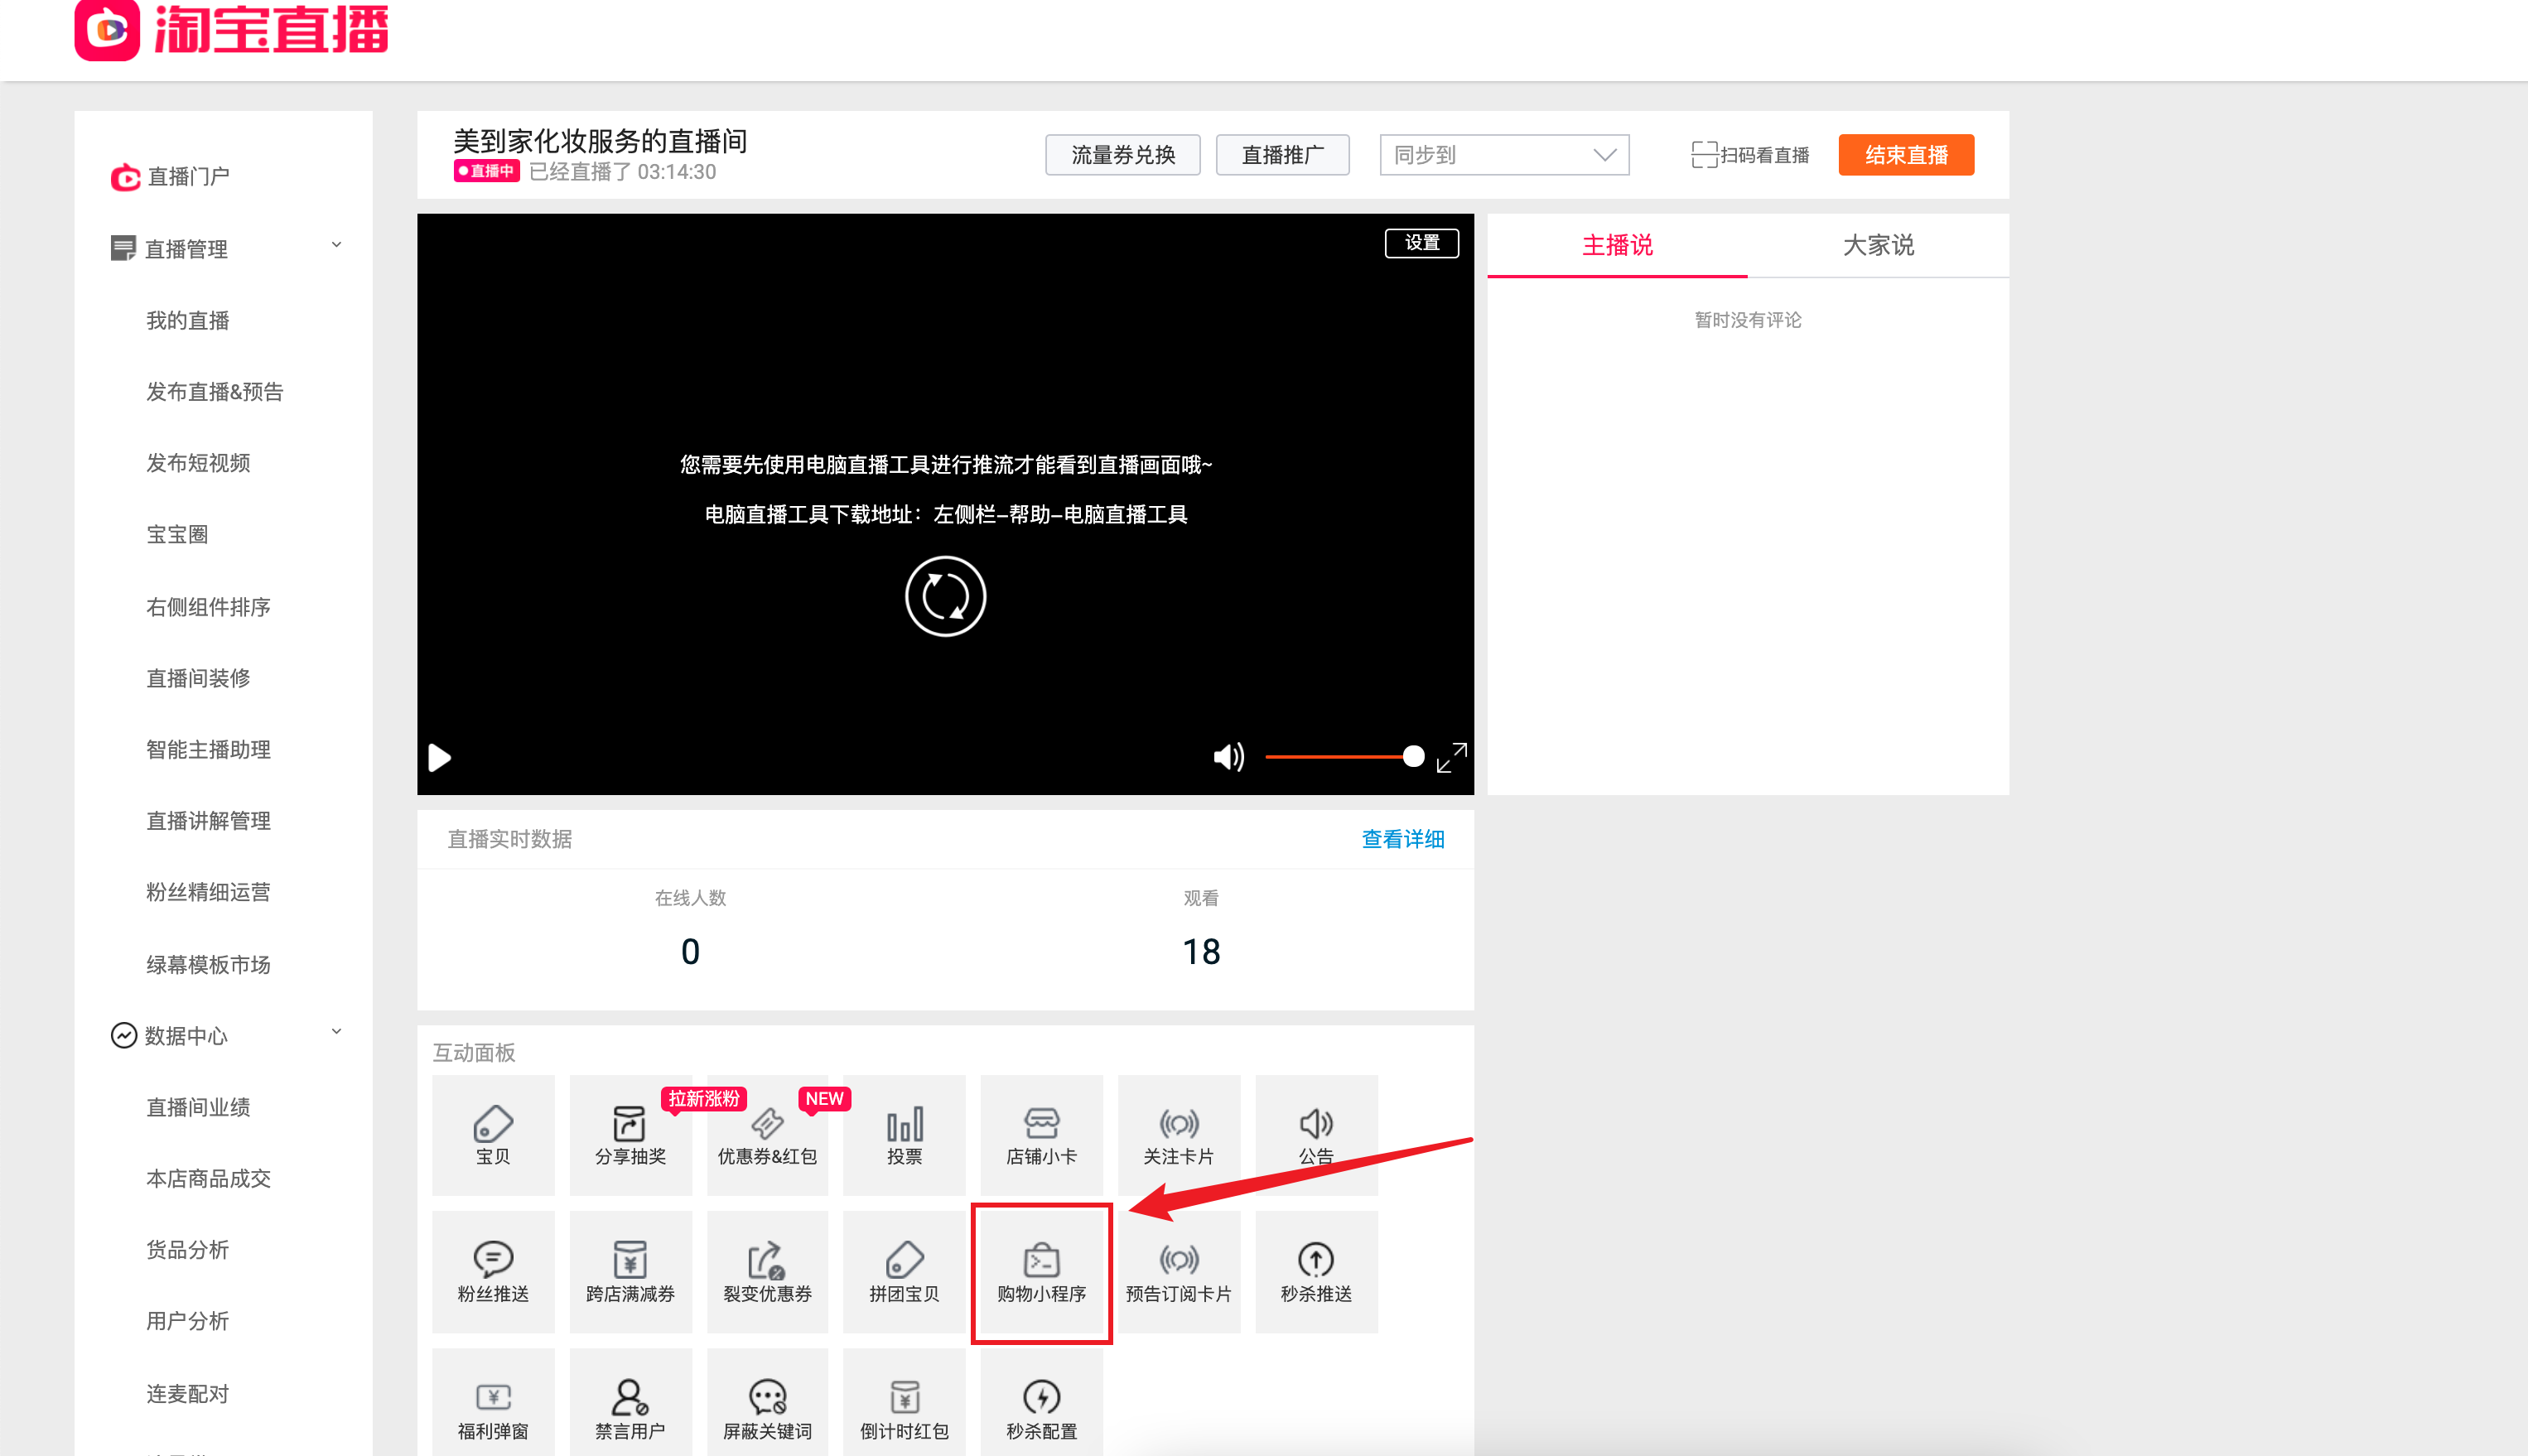Open the 秒杀配置 icon
Screen dimensions: 2528x1456
1041,1408
